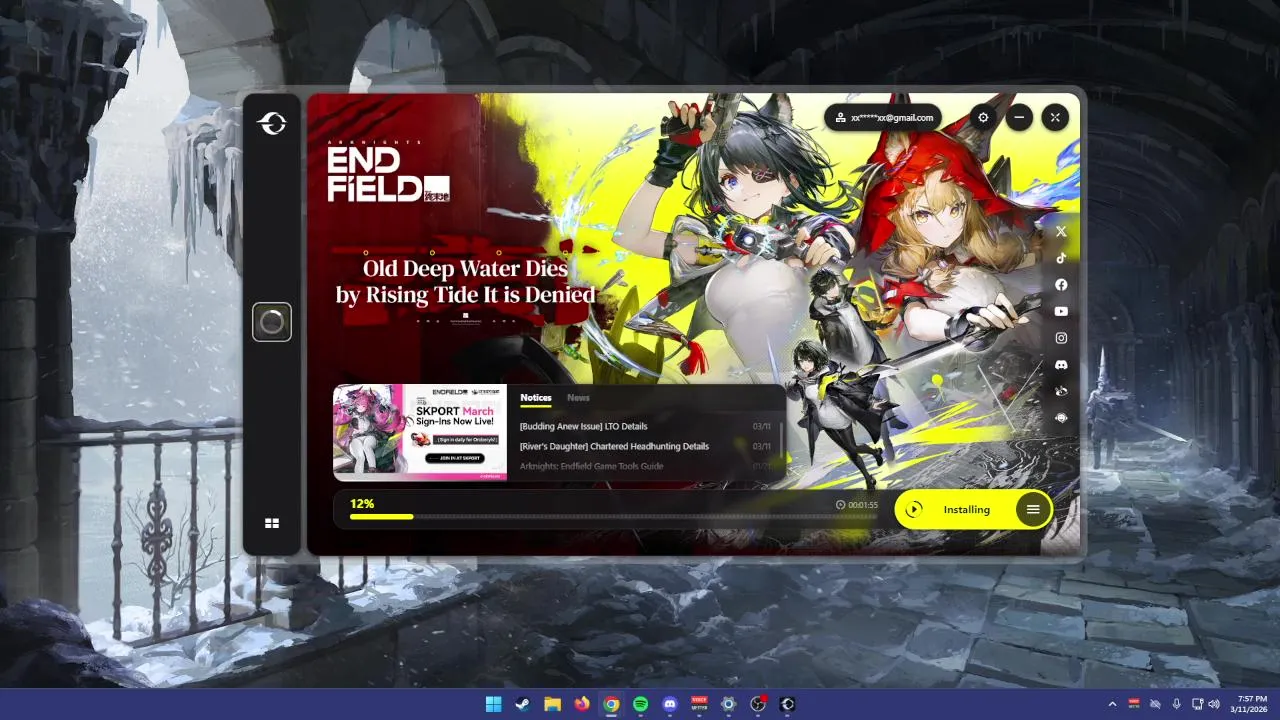
Task: Open the gear app in the taskbar
Action: pos(728,704)
